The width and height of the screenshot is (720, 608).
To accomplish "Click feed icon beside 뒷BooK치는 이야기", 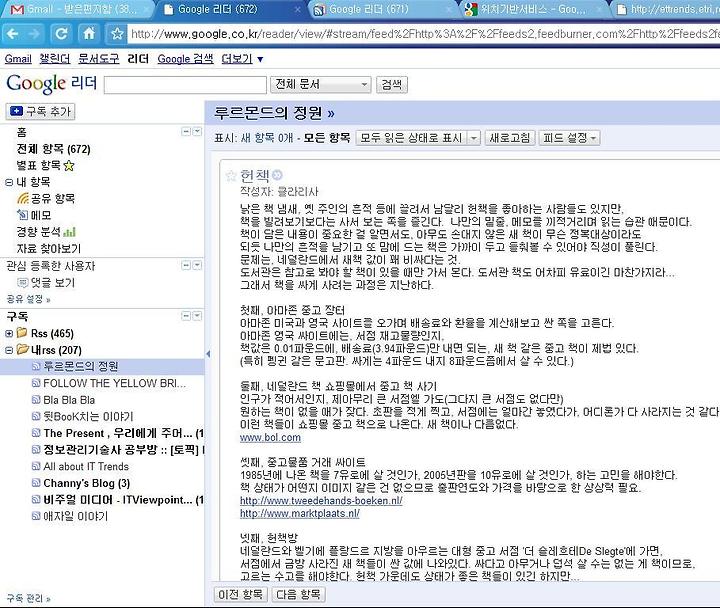I will [x=36, y=416].
